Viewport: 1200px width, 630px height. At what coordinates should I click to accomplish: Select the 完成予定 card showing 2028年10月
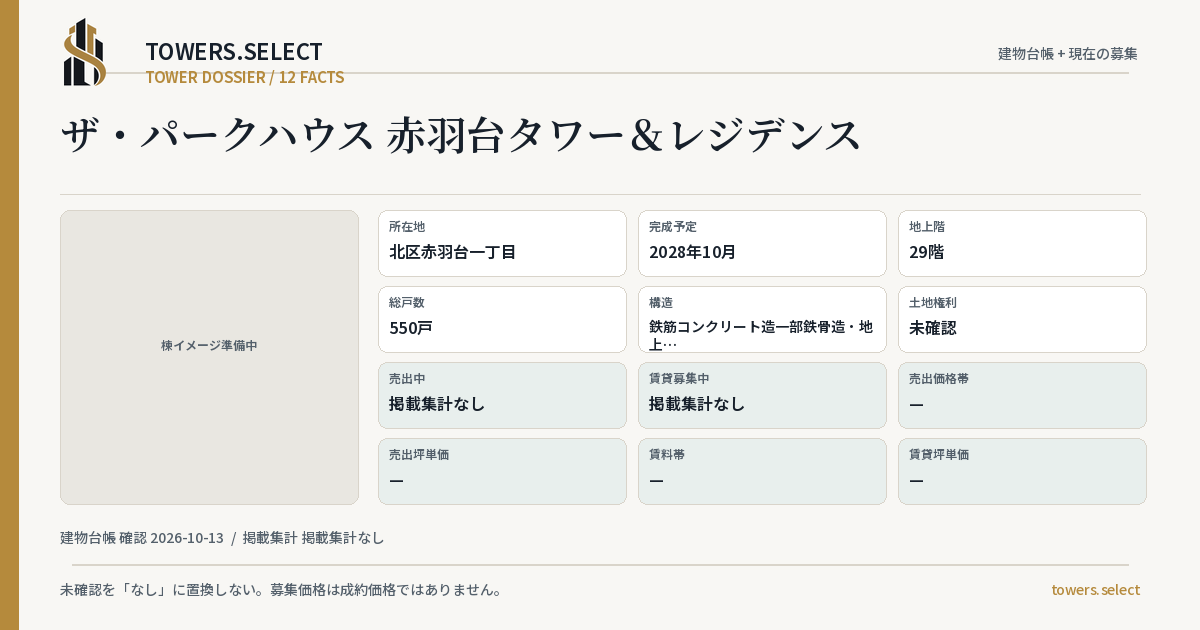pyautogui.click(x=762, y=243)
